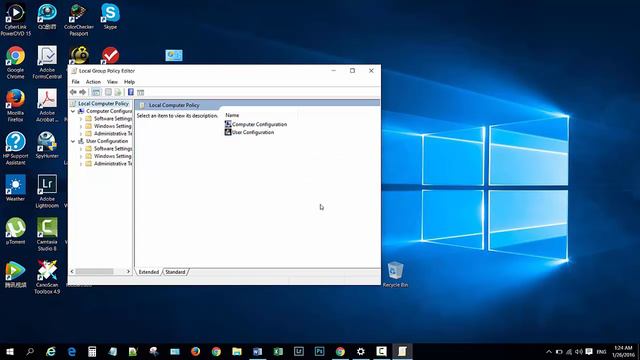Switch to the Extended tab
The height and width of the screenshot is (360, 640).
click(x=149, y=272)
